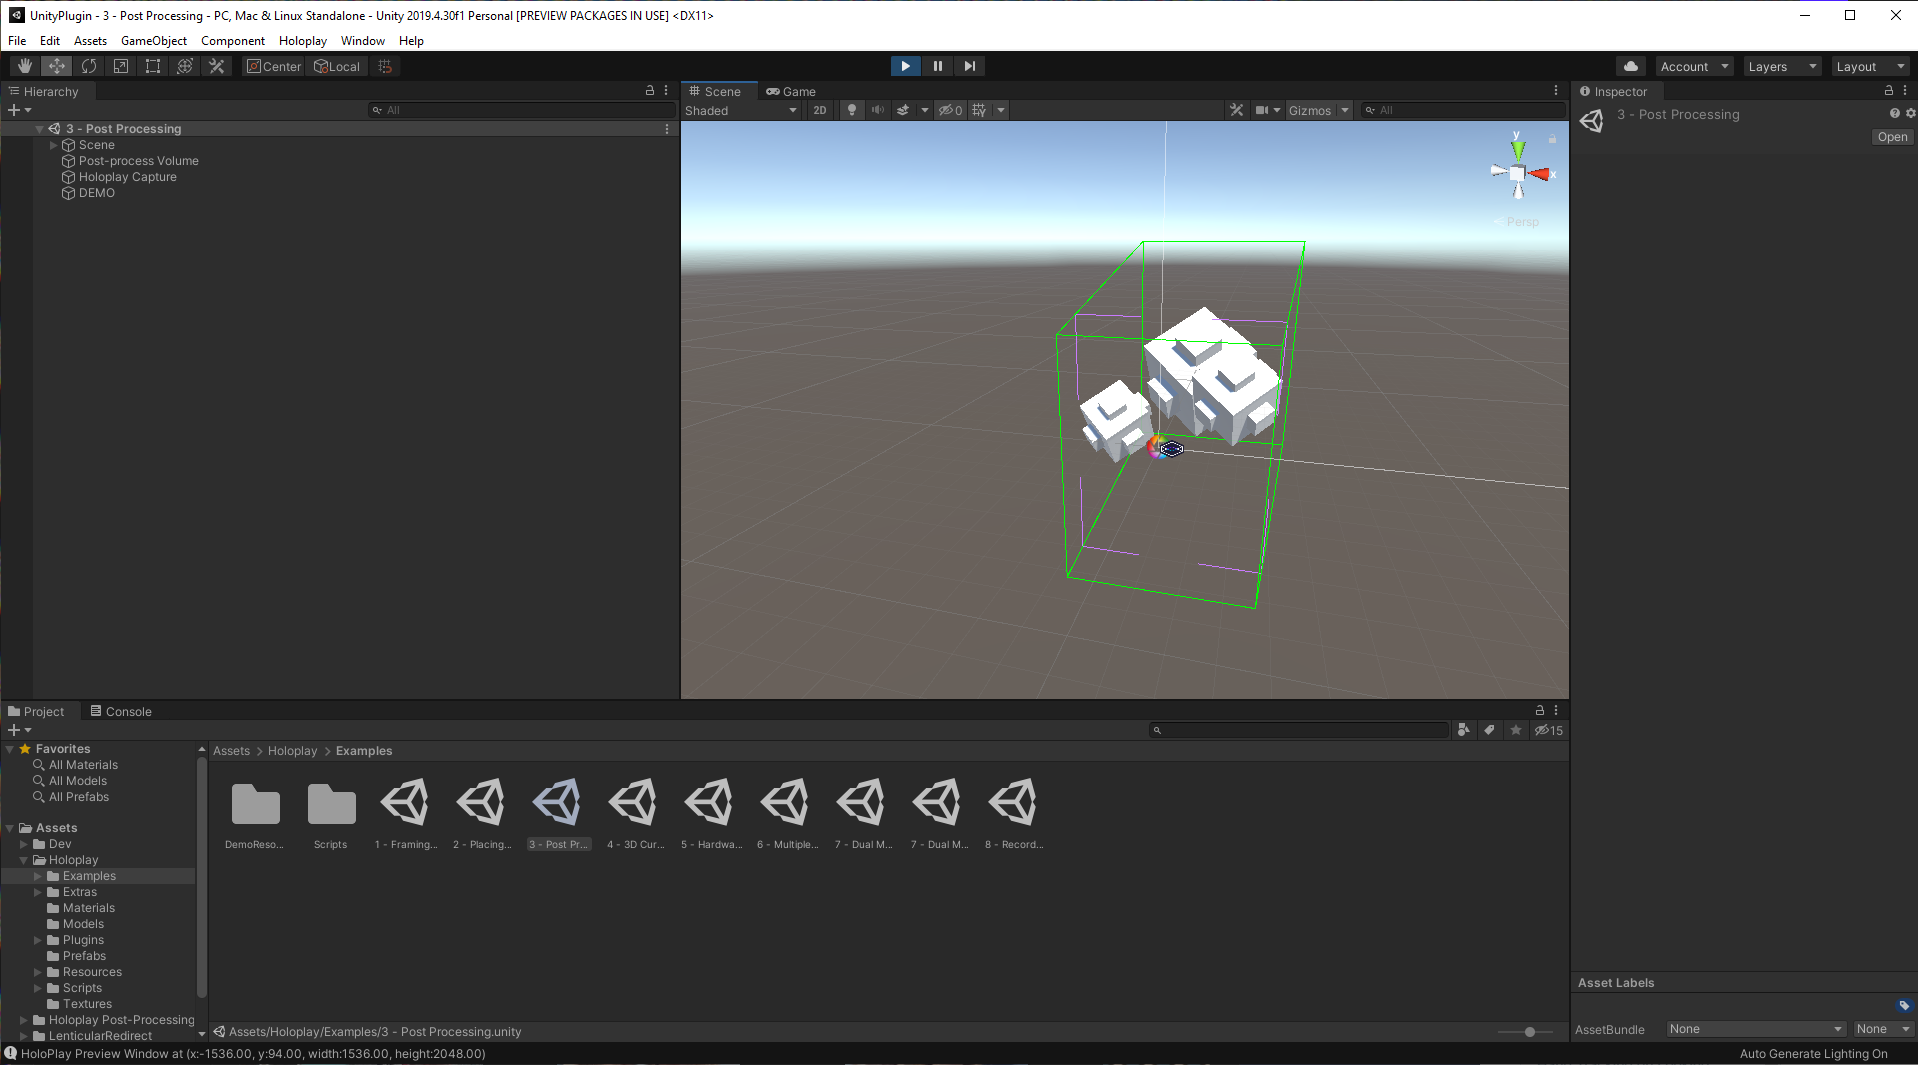1918x1065 pixels.
Task: Adjust the project icon size slider
Action: [1529, 1032]
